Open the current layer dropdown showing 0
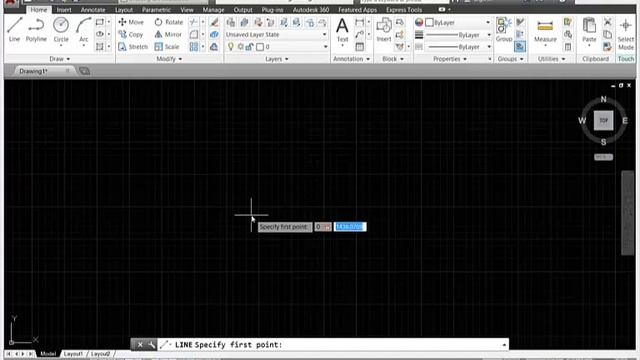 tap(276, 47)
